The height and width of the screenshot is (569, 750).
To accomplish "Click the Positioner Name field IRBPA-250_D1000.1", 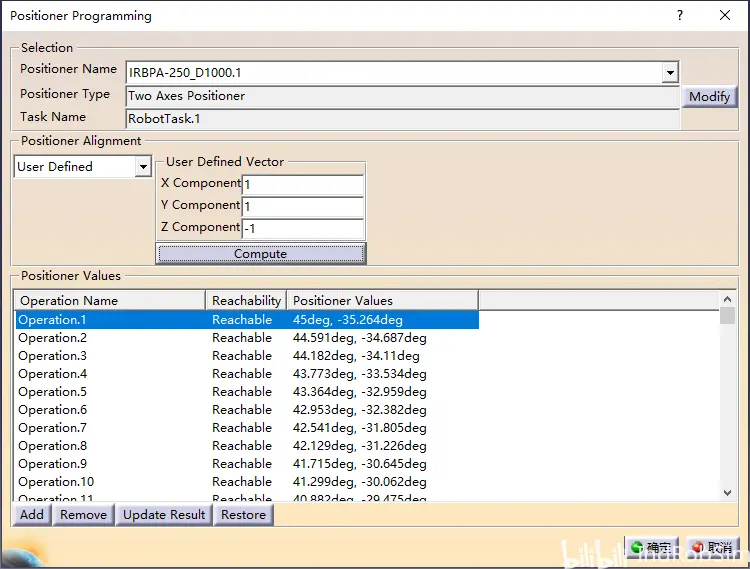I will coord(394,73).
